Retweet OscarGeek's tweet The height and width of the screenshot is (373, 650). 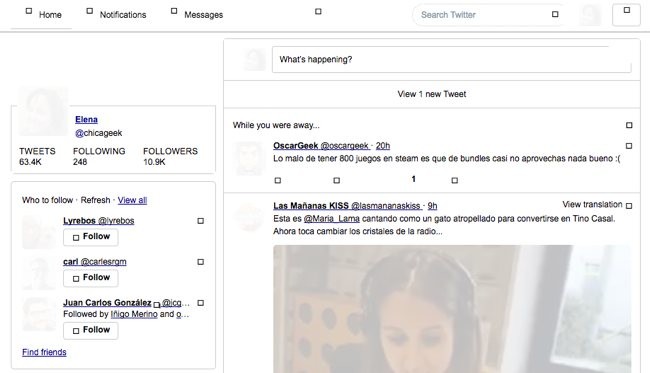(x=337, y=180)
